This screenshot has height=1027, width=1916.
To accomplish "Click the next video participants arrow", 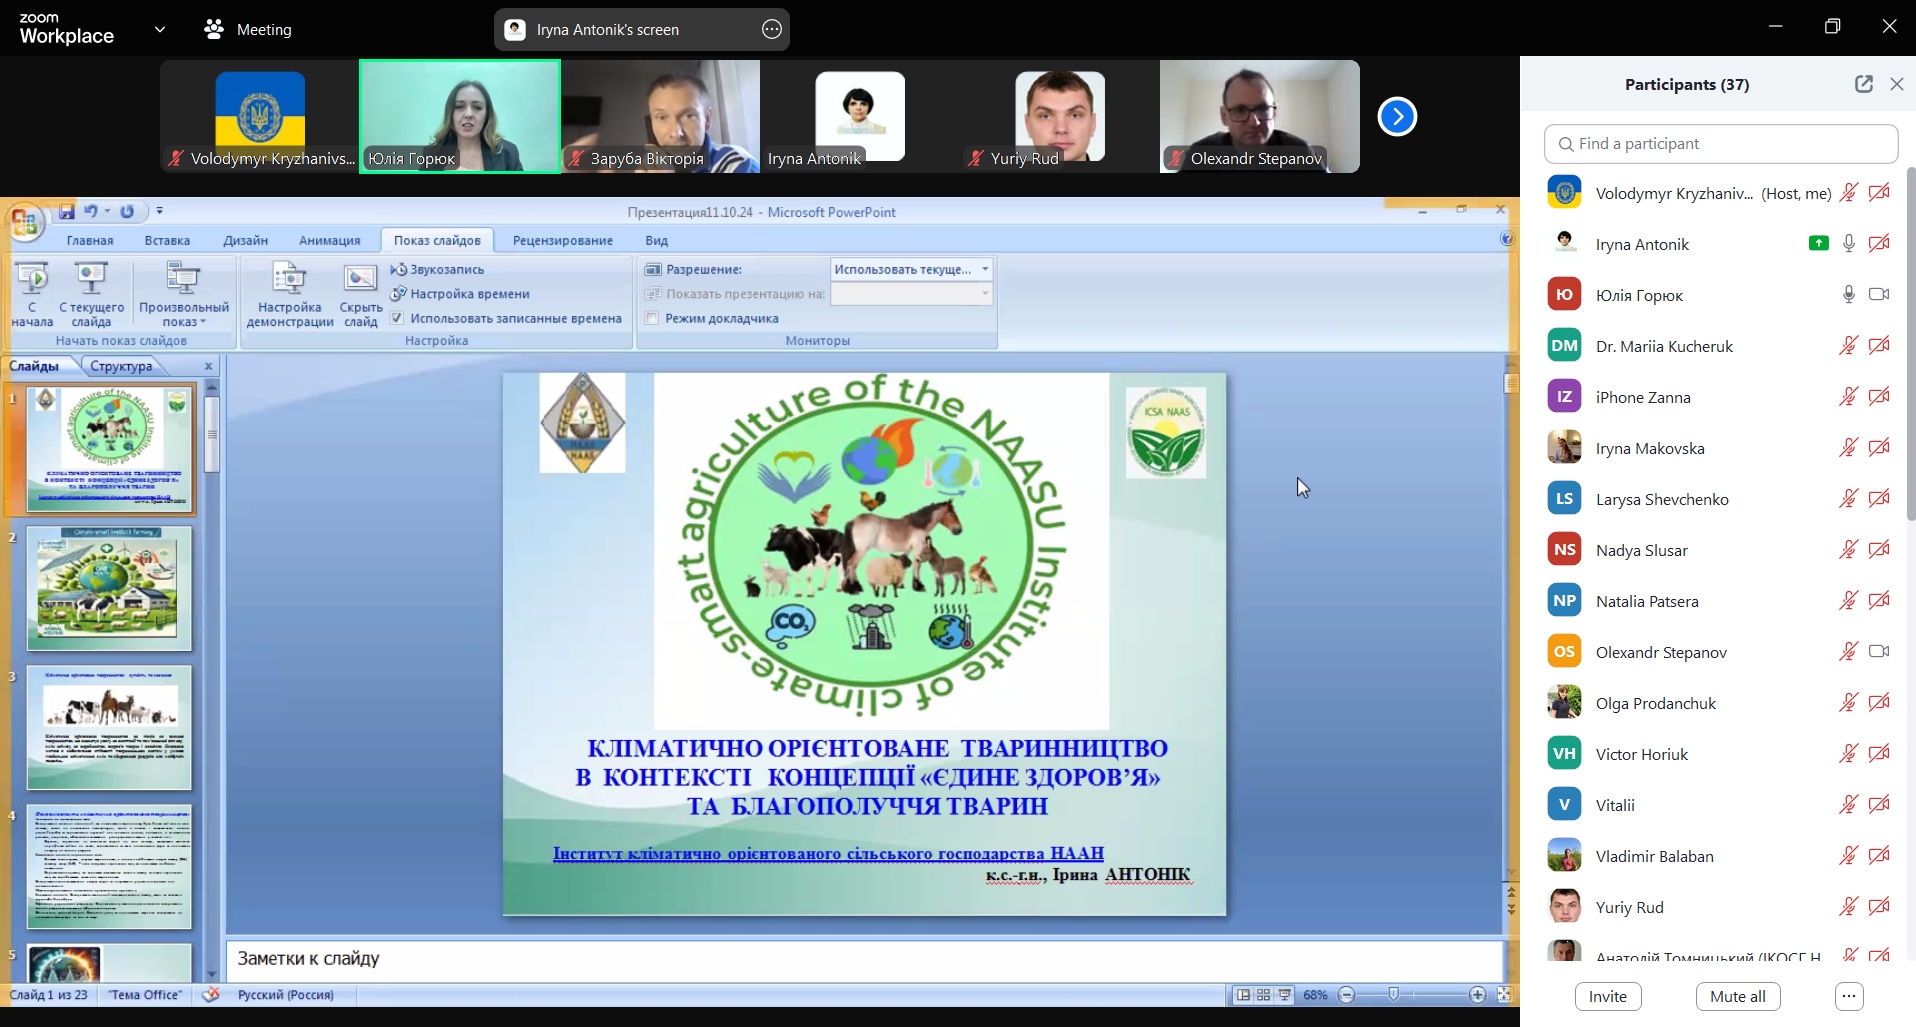I will pyautogui.click(x=1397, y=117).
